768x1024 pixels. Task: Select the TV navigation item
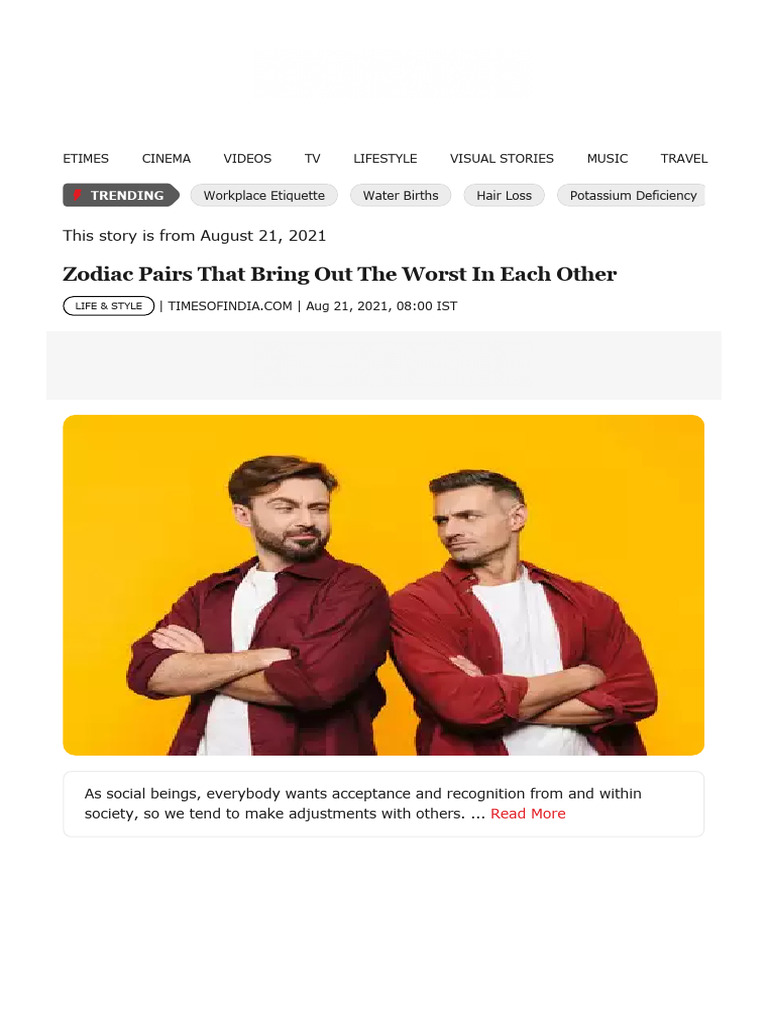pos(313,159)
